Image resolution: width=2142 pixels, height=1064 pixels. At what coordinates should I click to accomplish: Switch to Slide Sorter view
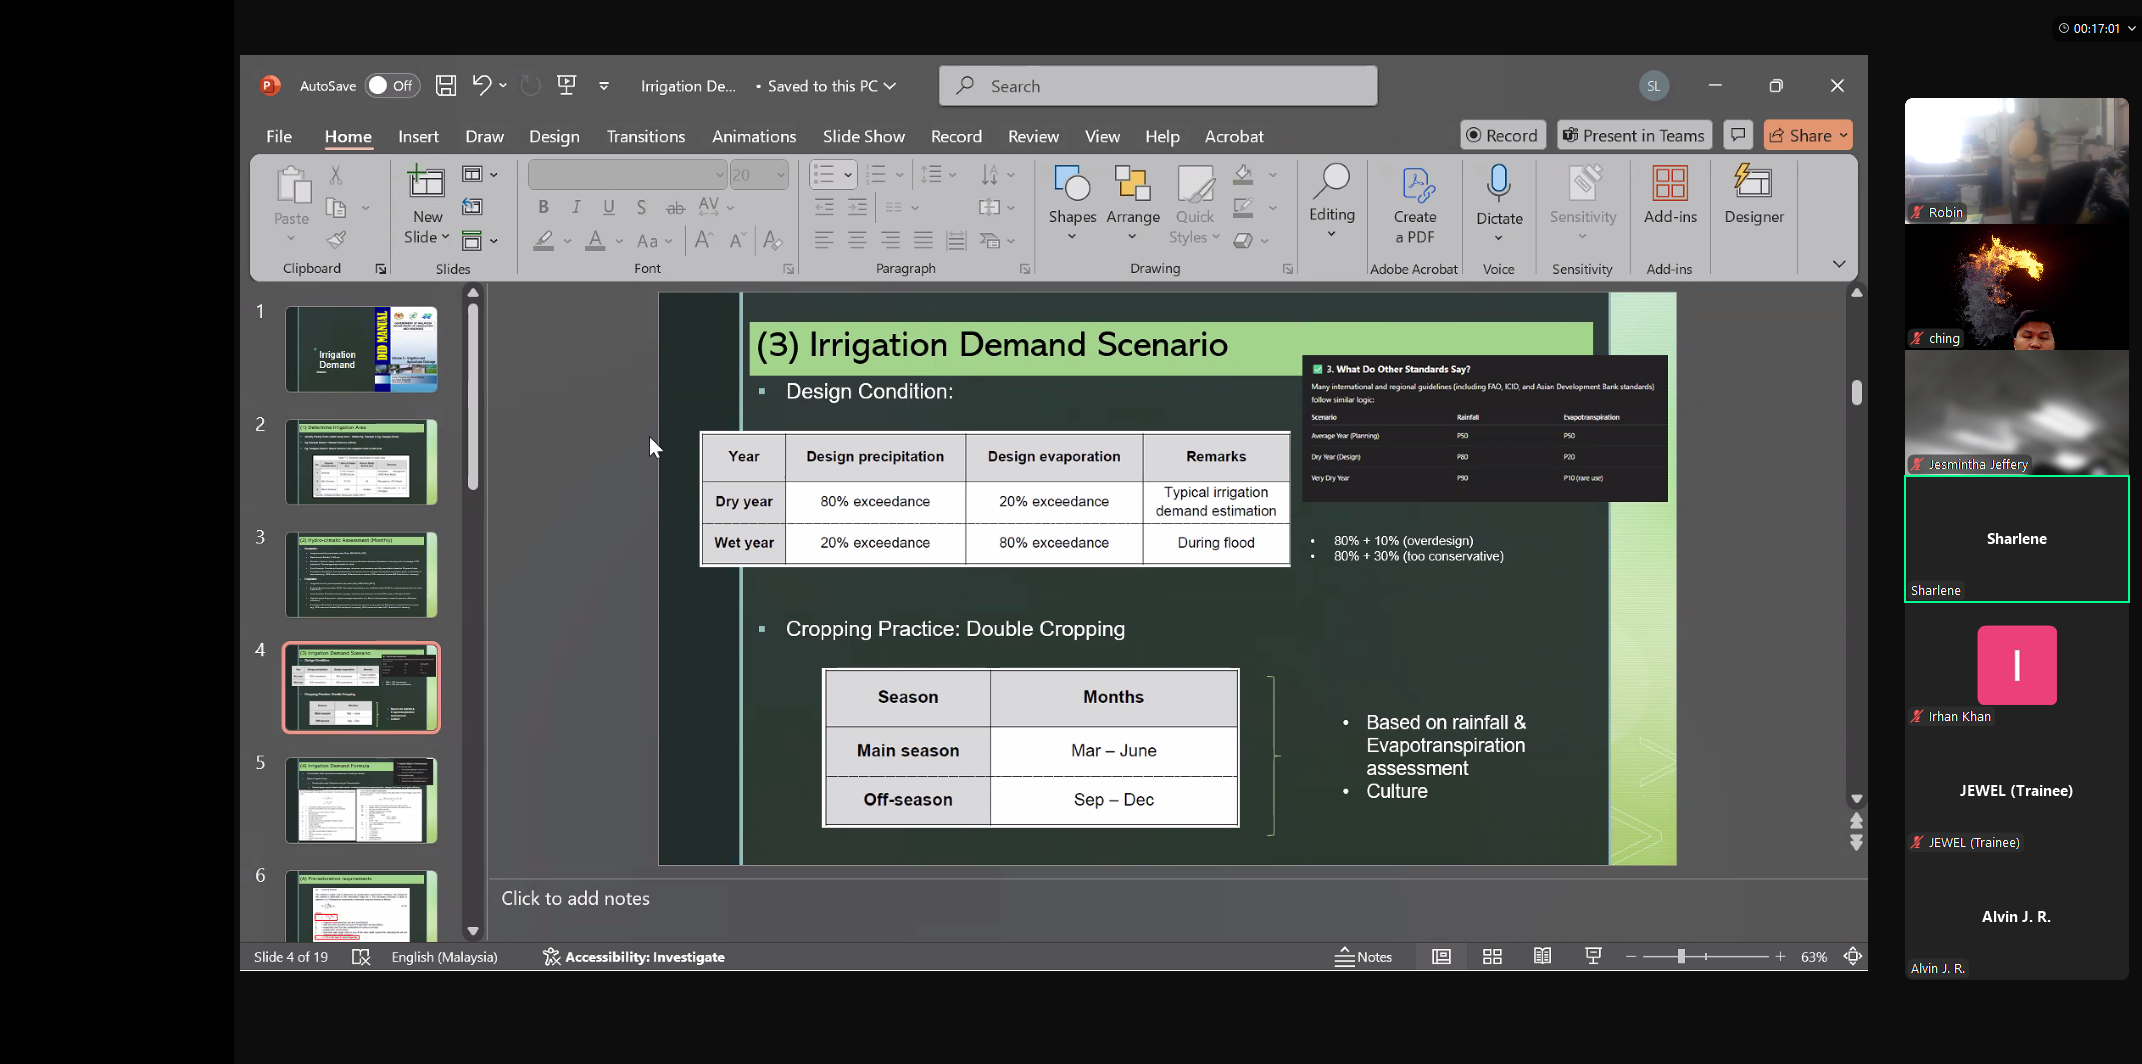(1492, 957)
